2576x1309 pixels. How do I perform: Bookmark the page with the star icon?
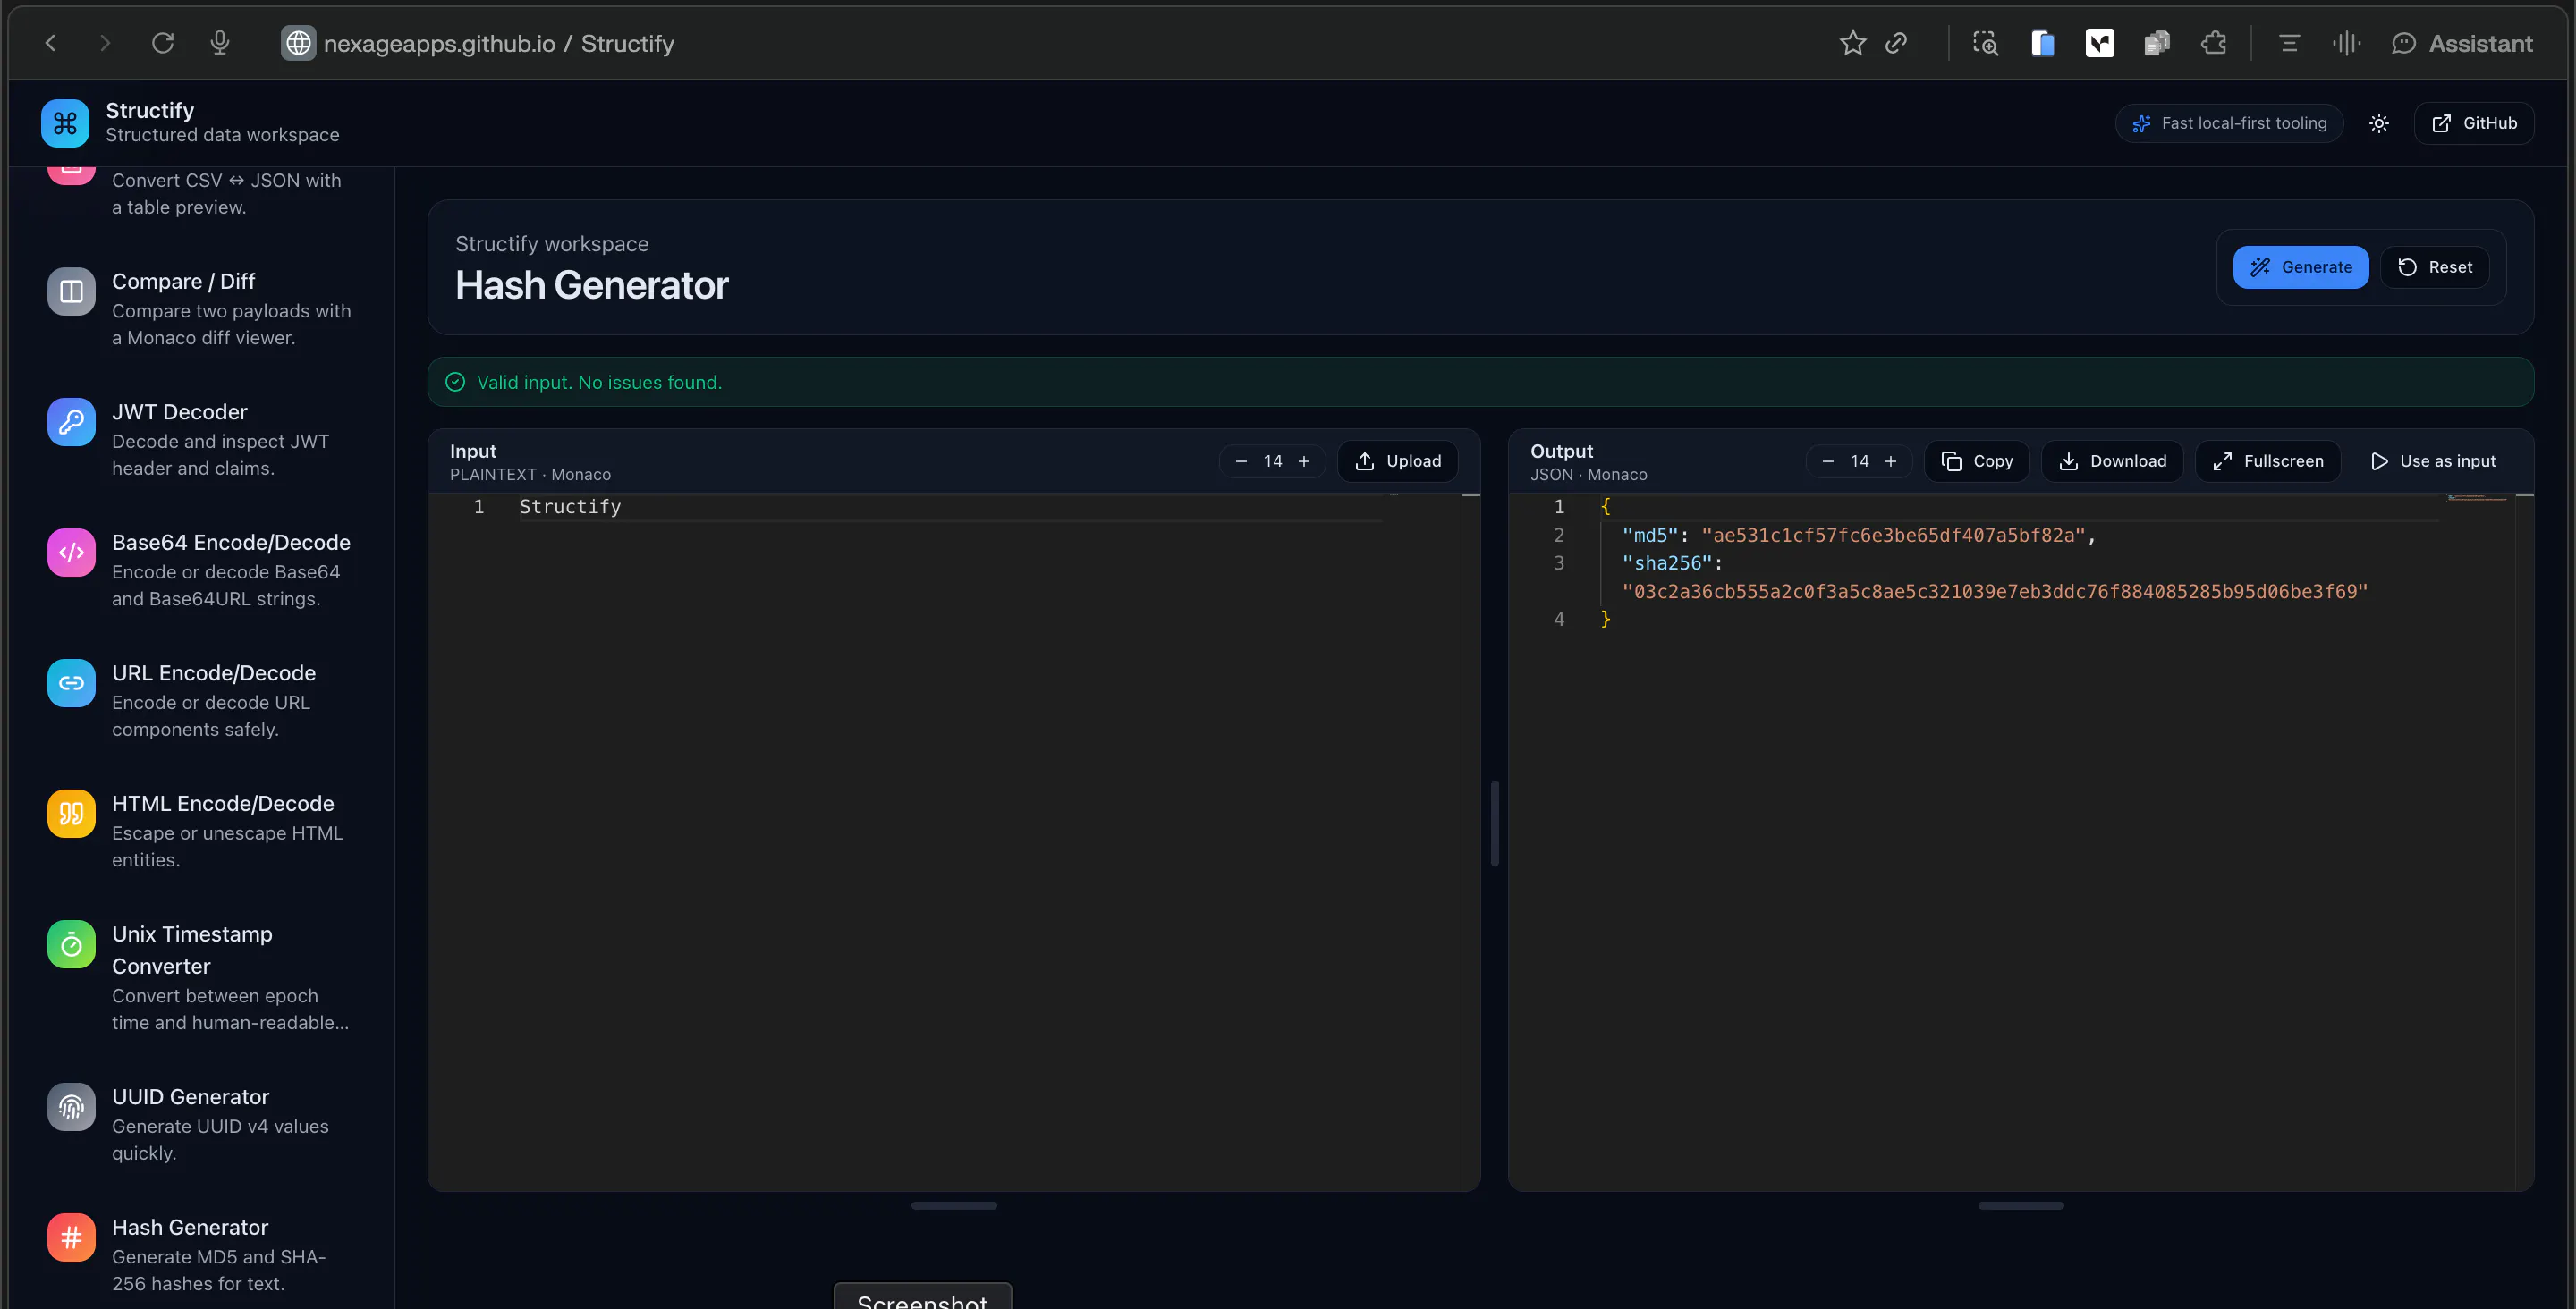click(1852, 43)
